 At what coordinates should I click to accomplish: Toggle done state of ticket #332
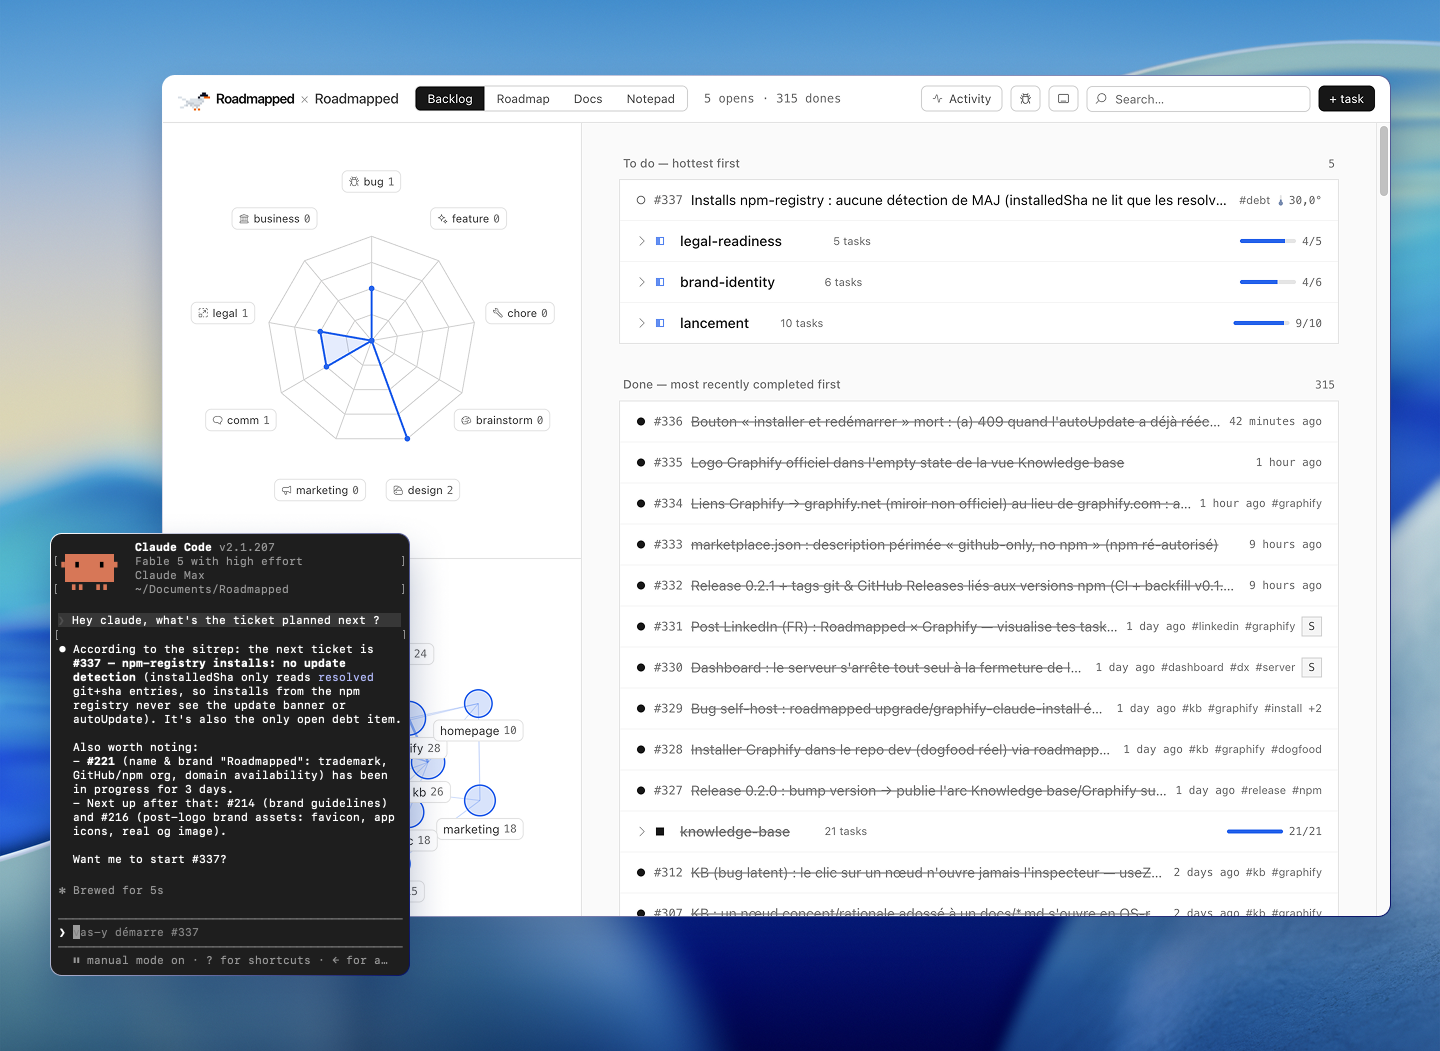click(641, 586)
